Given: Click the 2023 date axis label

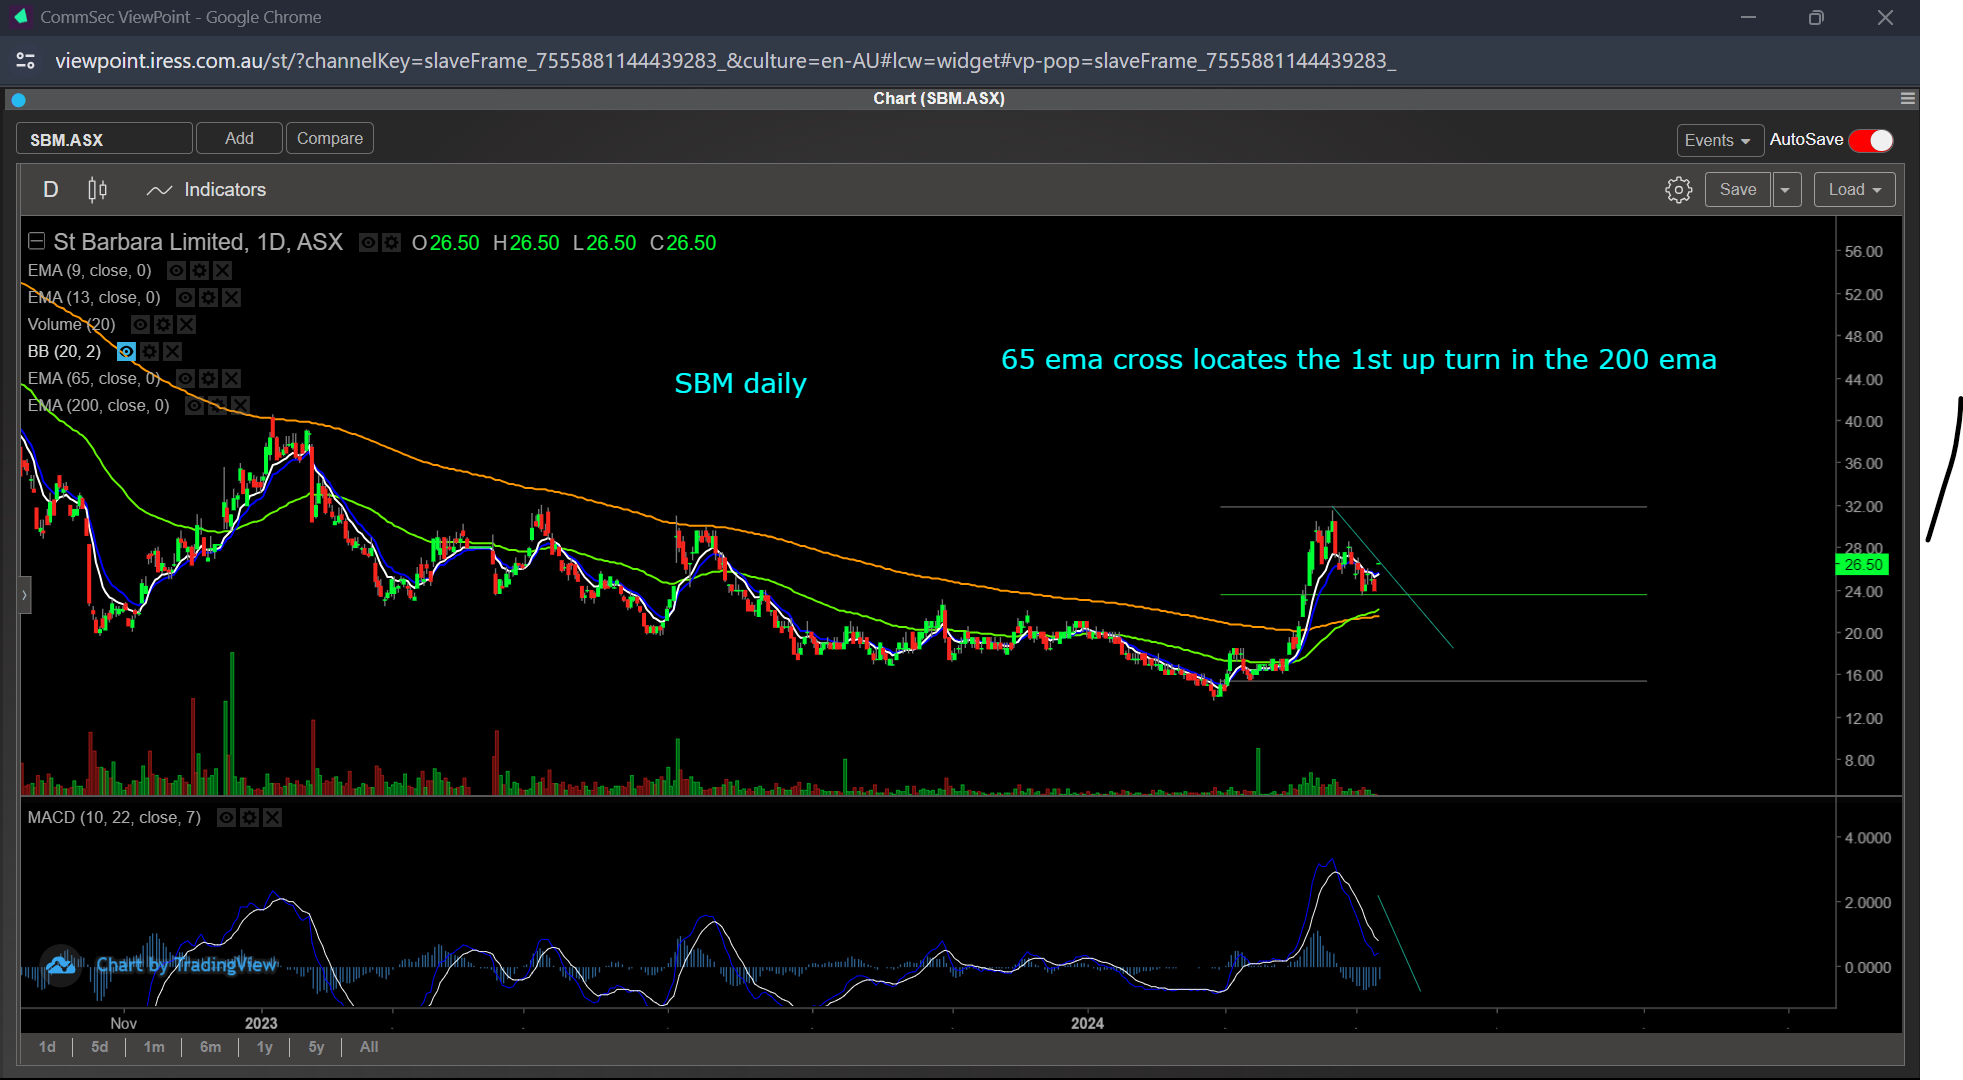Looking at the screenshot, I should (x=261, y=1023).
